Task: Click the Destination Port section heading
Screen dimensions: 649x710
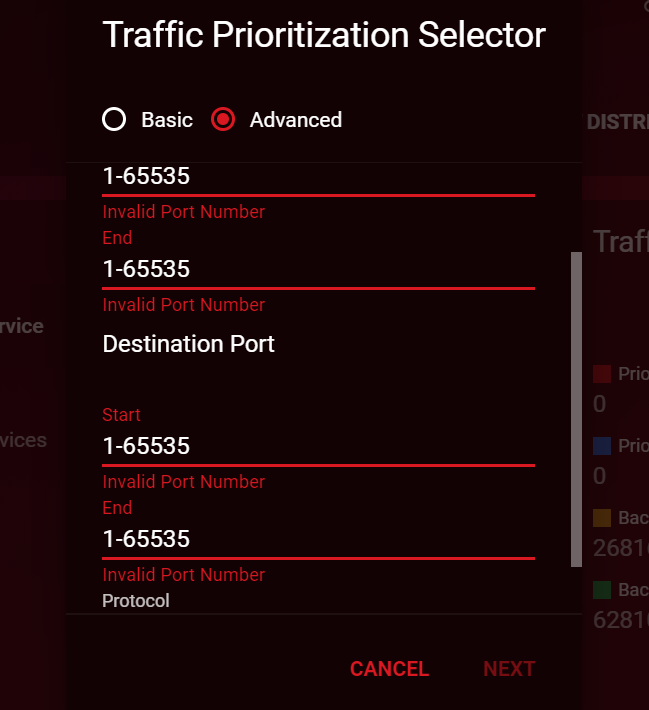Action: [x=189, y=344]
